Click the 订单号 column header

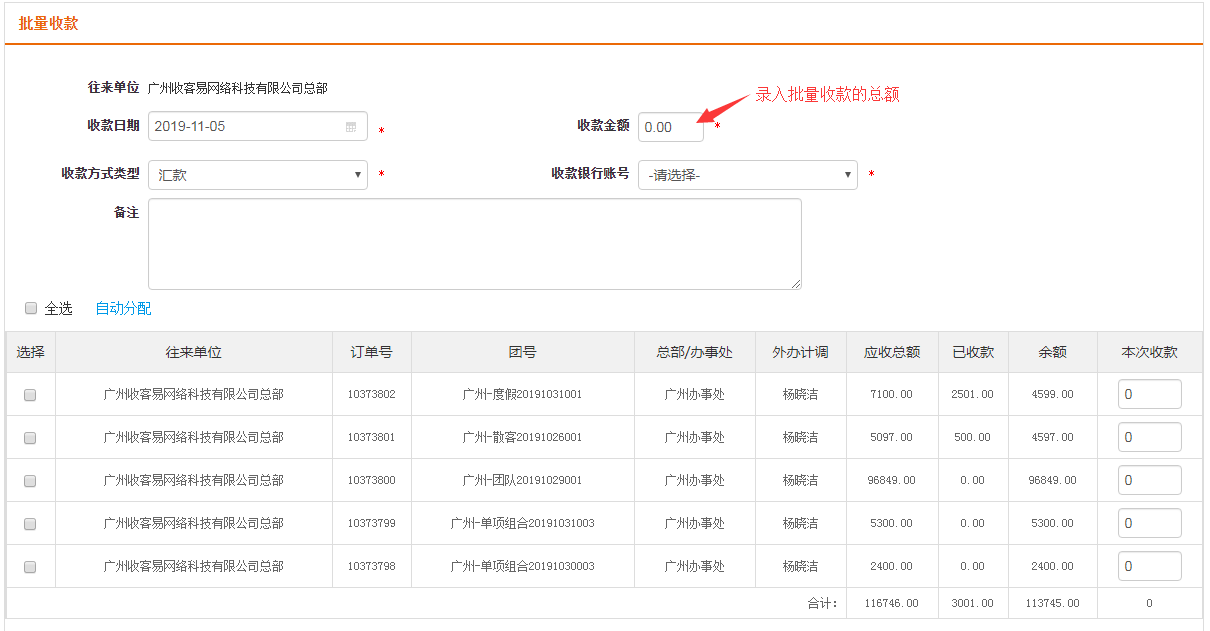tap(371, 352)
